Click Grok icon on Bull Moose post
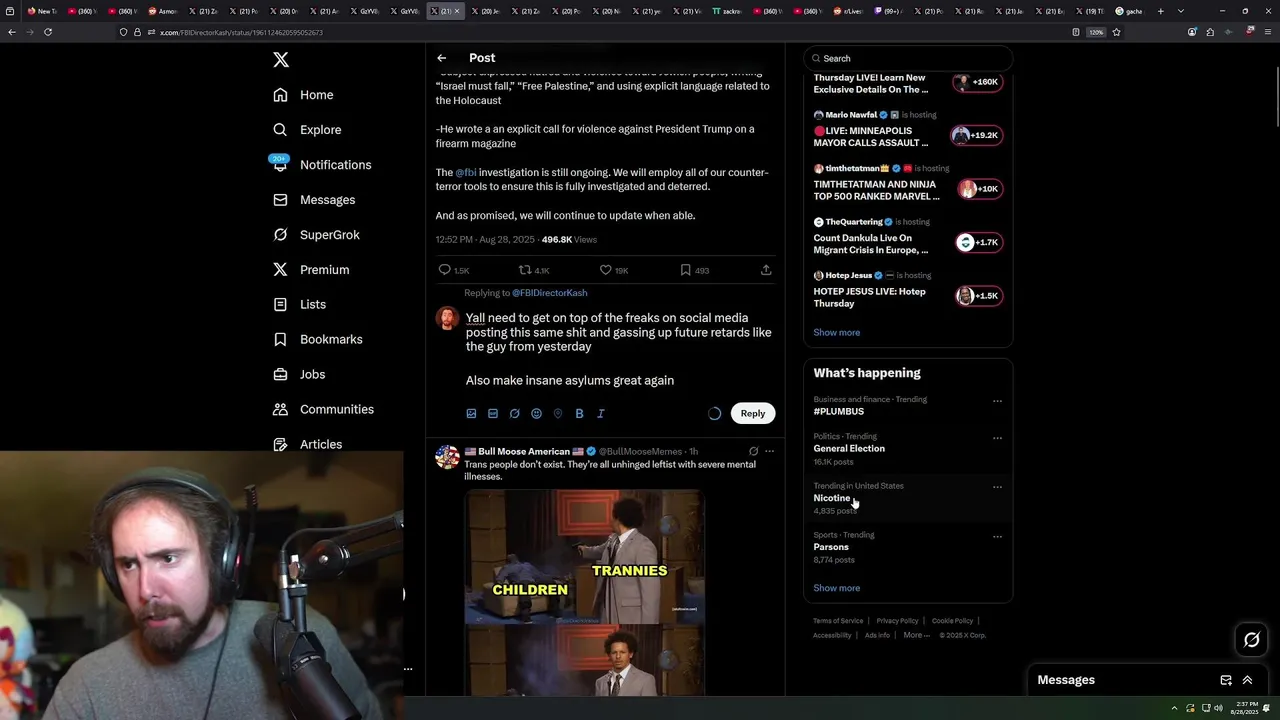This screenshot has width=1280, height=720. [754, 451]
